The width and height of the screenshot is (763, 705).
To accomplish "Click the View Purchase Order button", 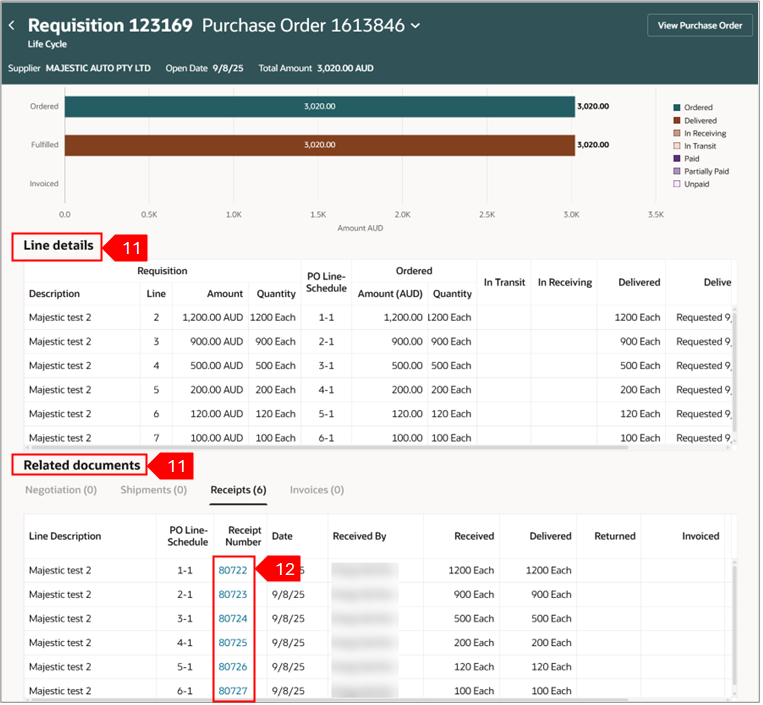I will coord(700,26).
